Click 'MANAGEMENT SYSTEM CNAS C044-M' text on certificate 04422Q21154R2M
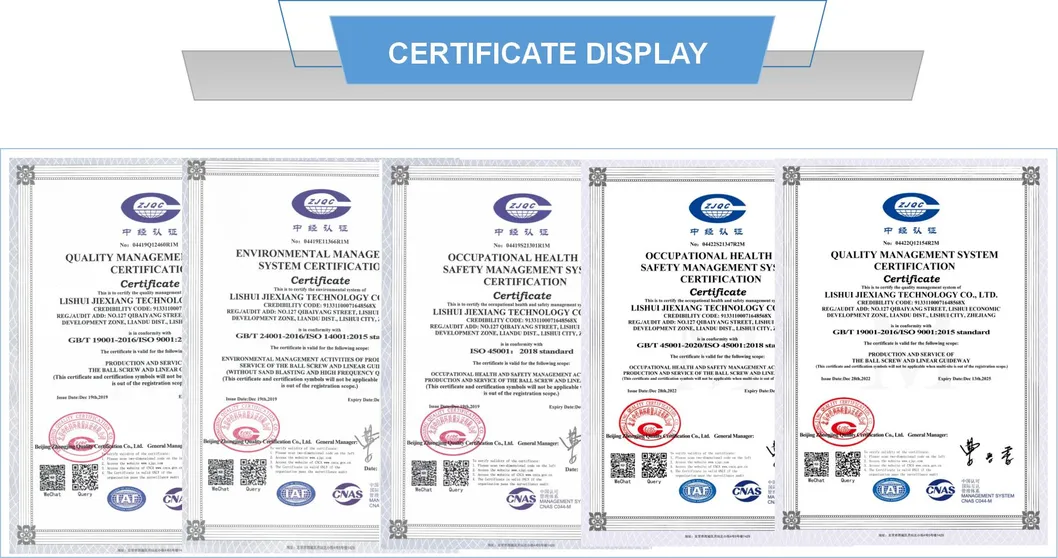The image size is (1058, 558). (989, 498)
